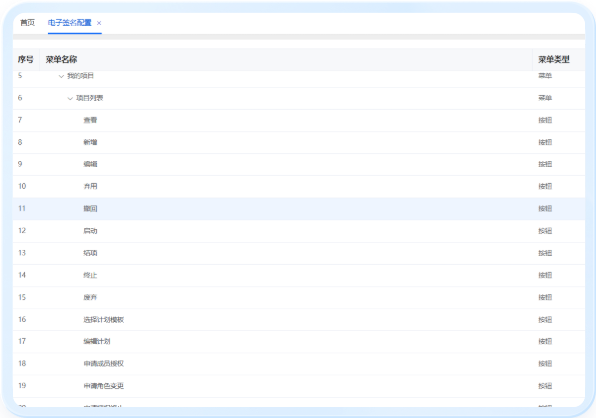Select the 申请成员授权 row
596x418 pixels.
pyautogui.click(x=299, y=364)
